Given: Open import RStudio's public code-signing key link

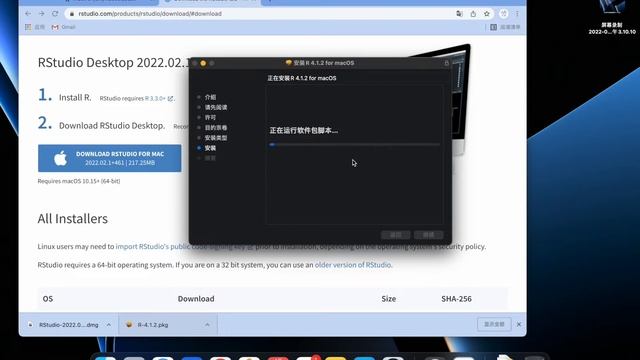Looking at the screenshot, I should [x=184, y=247].
